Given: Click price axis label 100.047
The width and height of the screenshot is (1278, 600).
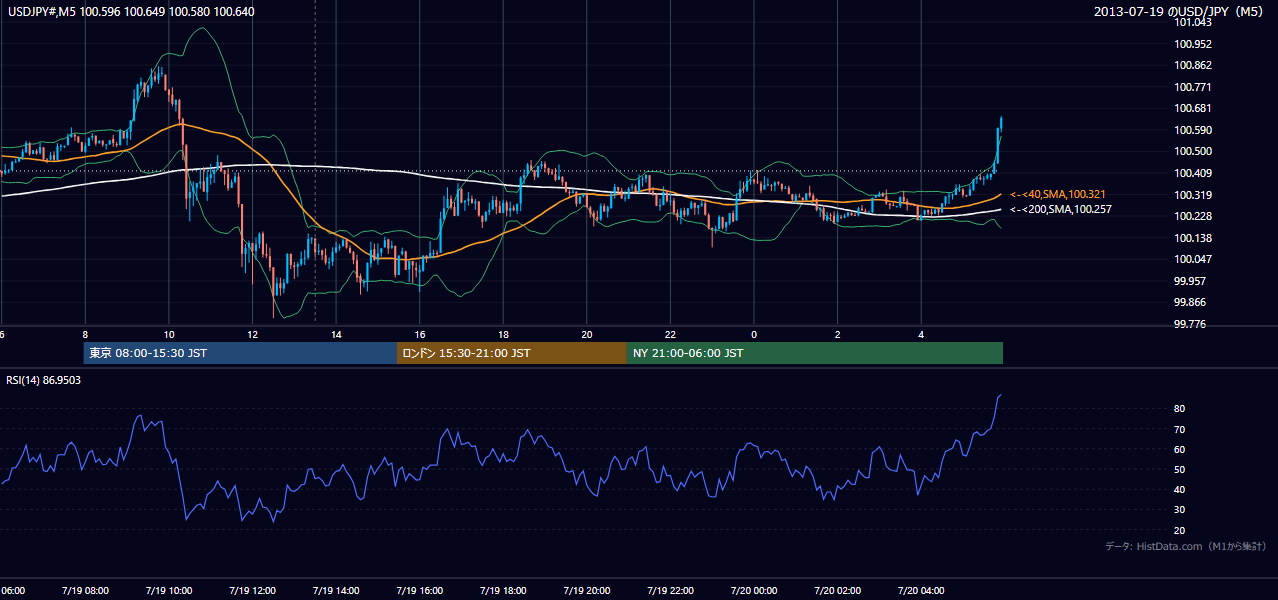Looking at the screenshot, I should 1195,259.
